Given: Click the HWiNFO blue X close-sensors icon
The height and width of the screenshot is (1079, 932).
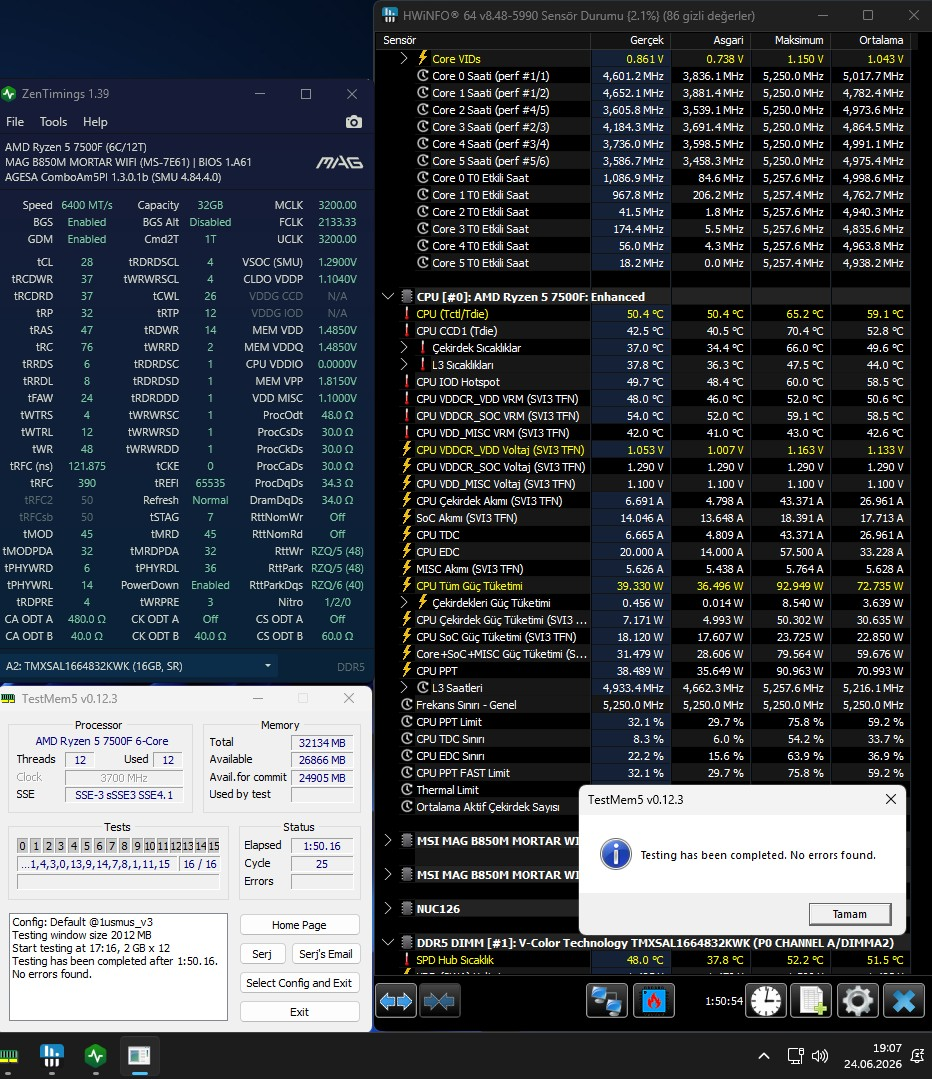Looking at the screenshot, I should click(903, 1001).
